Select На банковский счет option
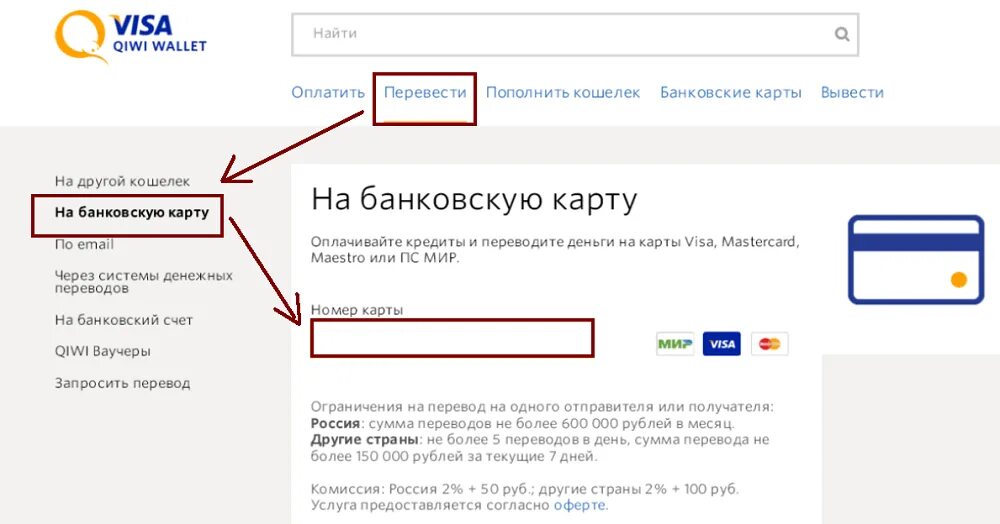 point(124,320)
